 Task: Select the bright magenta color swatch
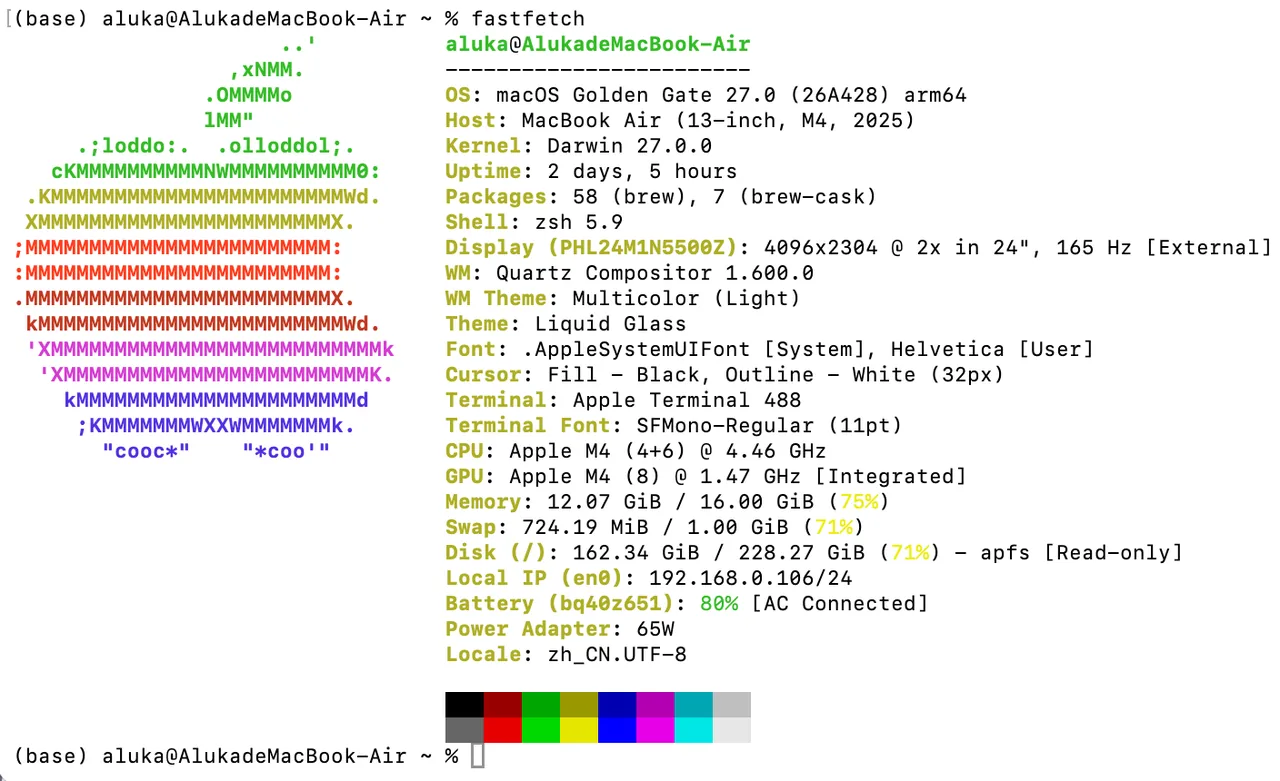pos(655,730)
